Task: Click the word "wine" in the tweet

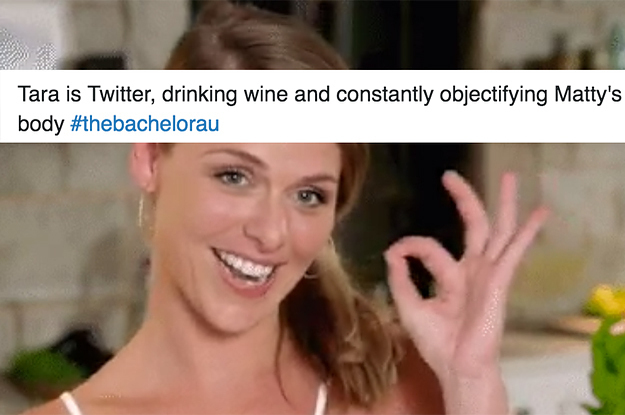Action: pyautogui.click(x=266, y=94)
